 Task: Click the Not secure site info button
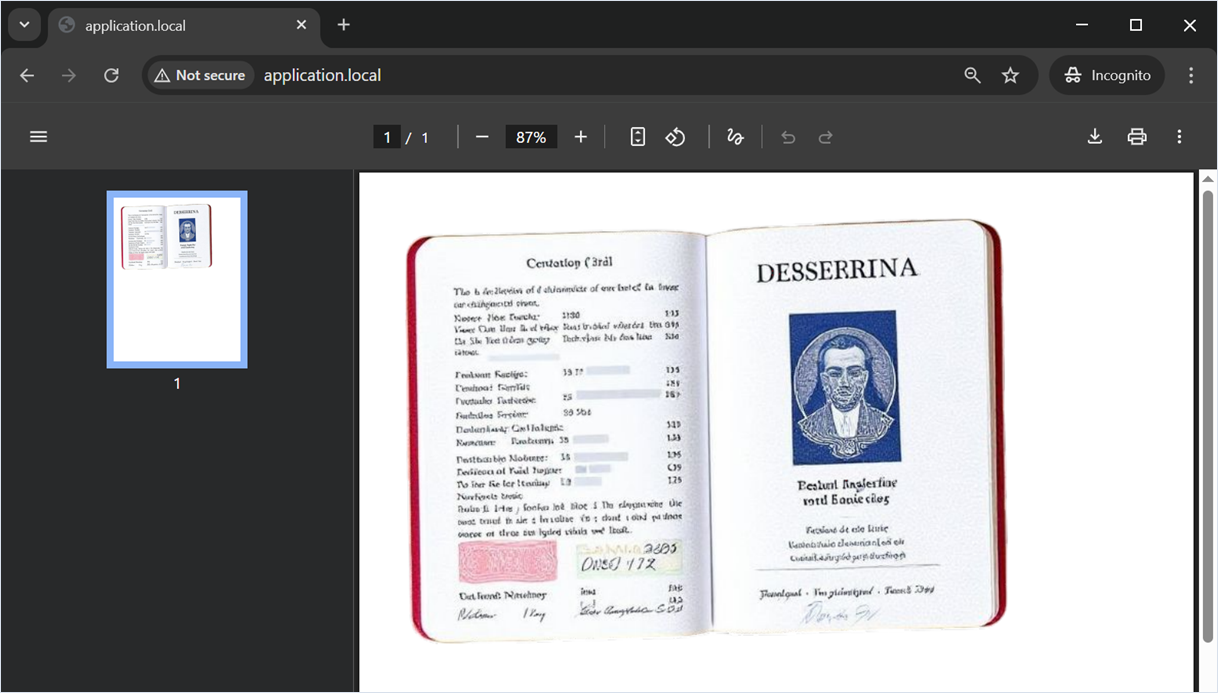(200, 75)
